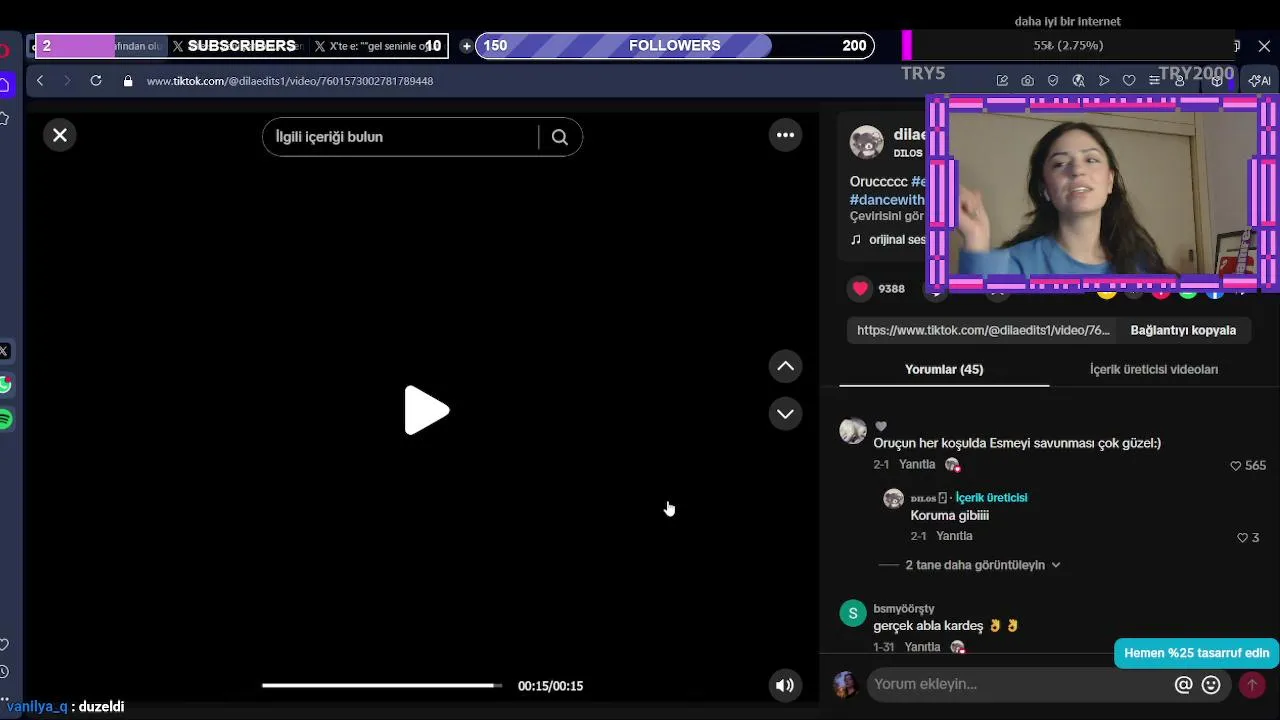The height and width of the screenshot is (720, 1280).
Task: Bookmark page with the heart toolbar icon
Action: coord(1129,81)
